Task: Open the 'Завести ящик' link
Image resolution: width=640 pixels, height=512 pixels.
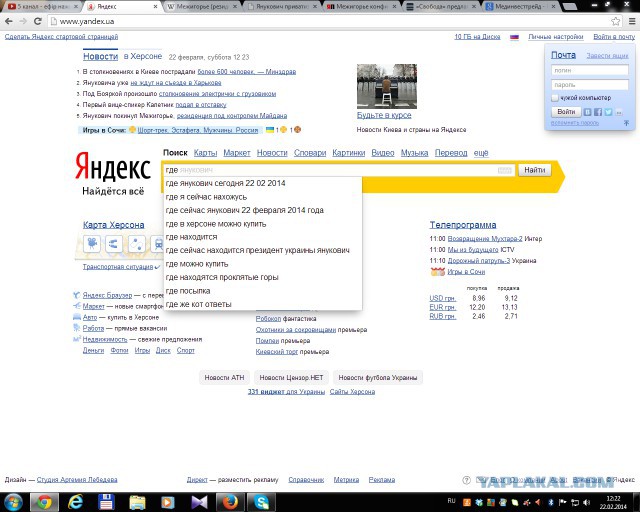Action: tap(607, 56)
